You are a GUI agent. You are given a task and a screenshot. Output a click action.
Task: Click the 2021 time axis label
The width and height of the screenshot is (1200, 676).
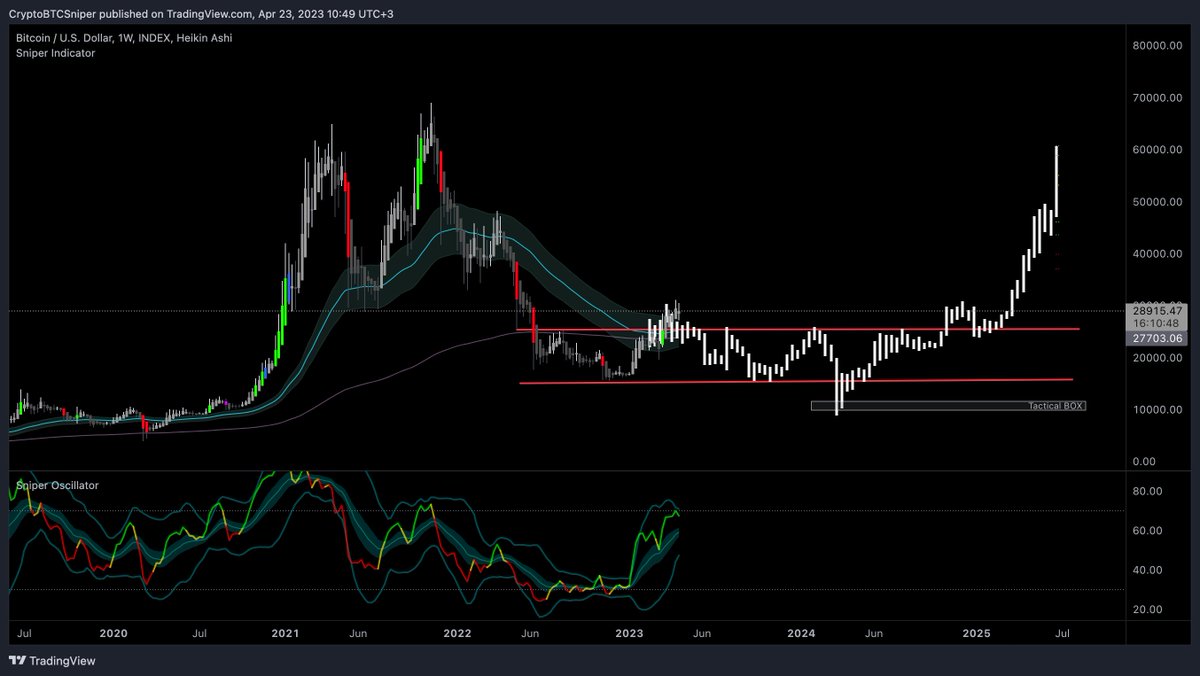point(285,634)
